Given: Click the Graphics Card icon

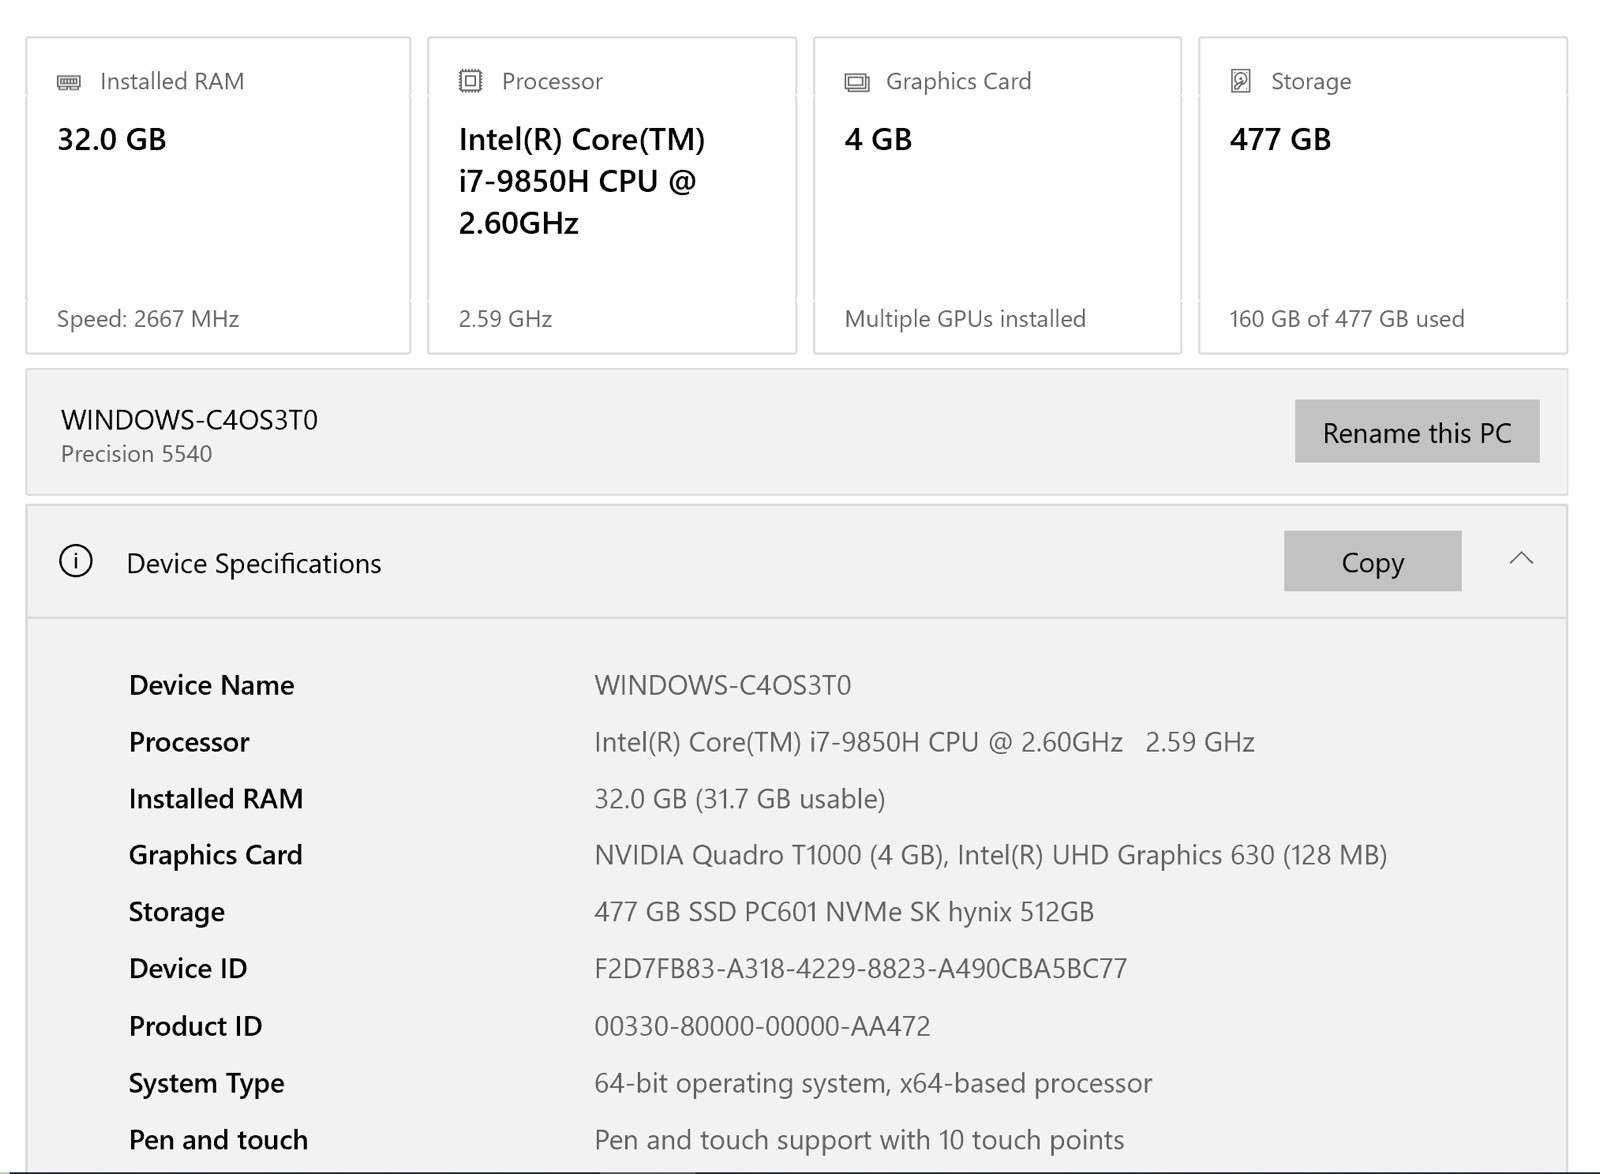Looking at the screenshot, I should [x=857, y=82].
